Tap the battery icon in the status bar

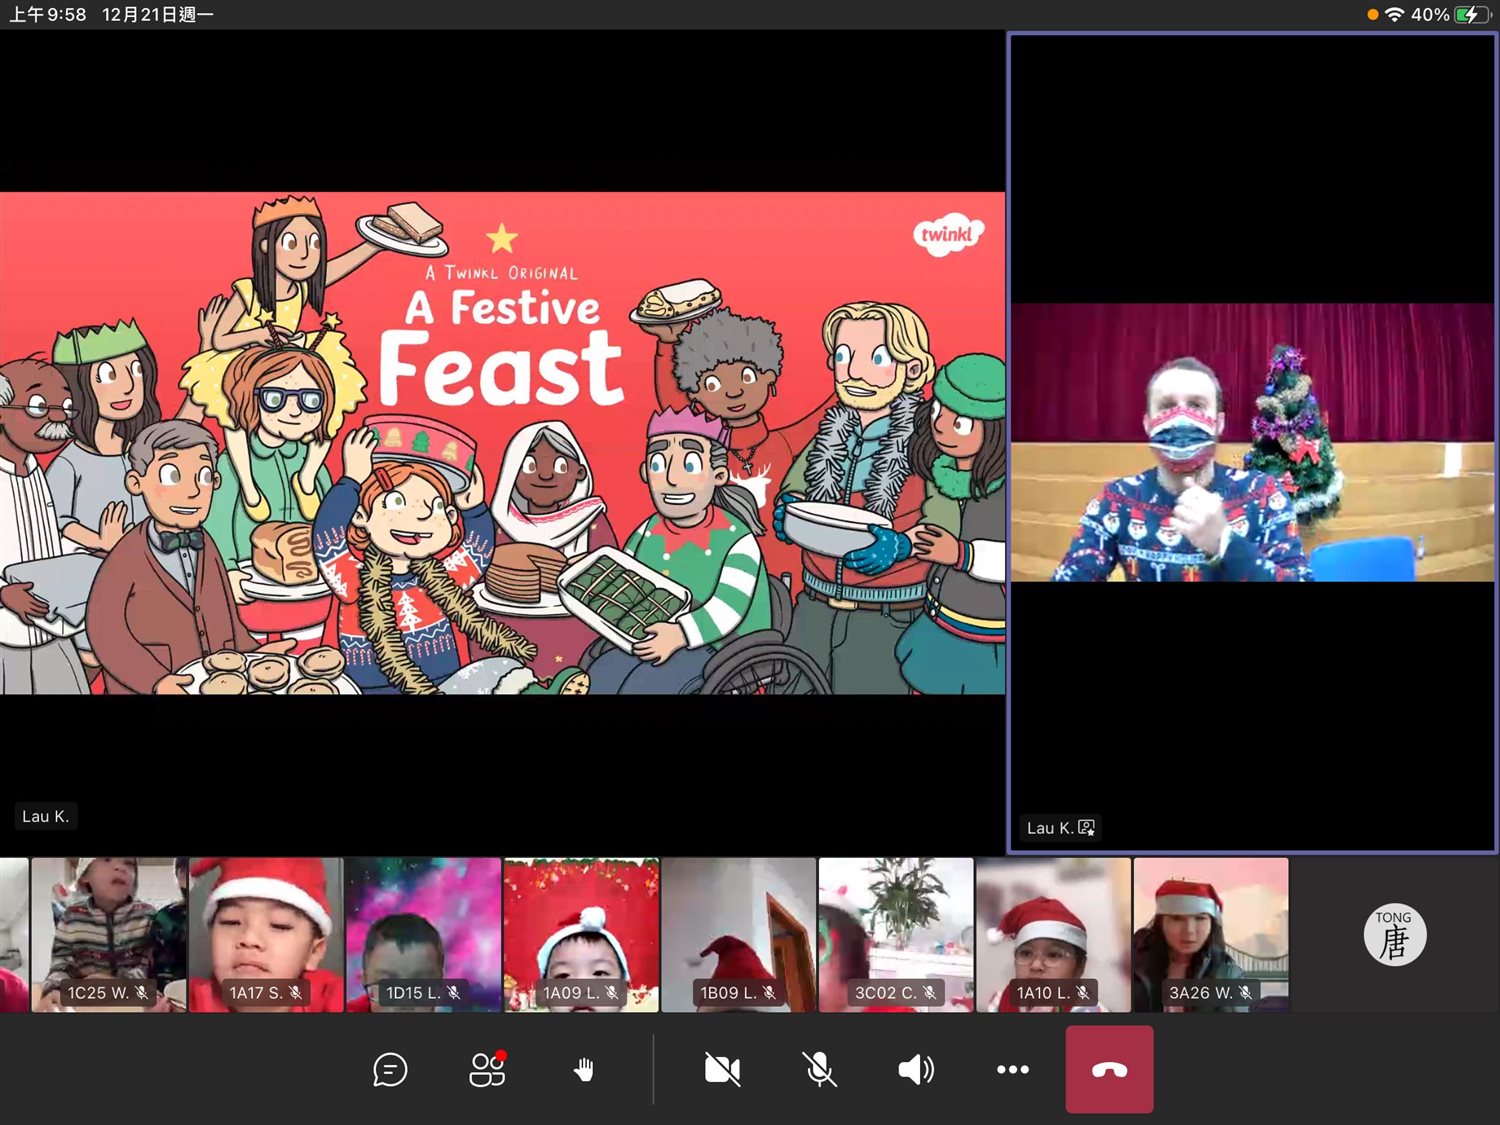pyautogui.click(x=1473, y=15)
